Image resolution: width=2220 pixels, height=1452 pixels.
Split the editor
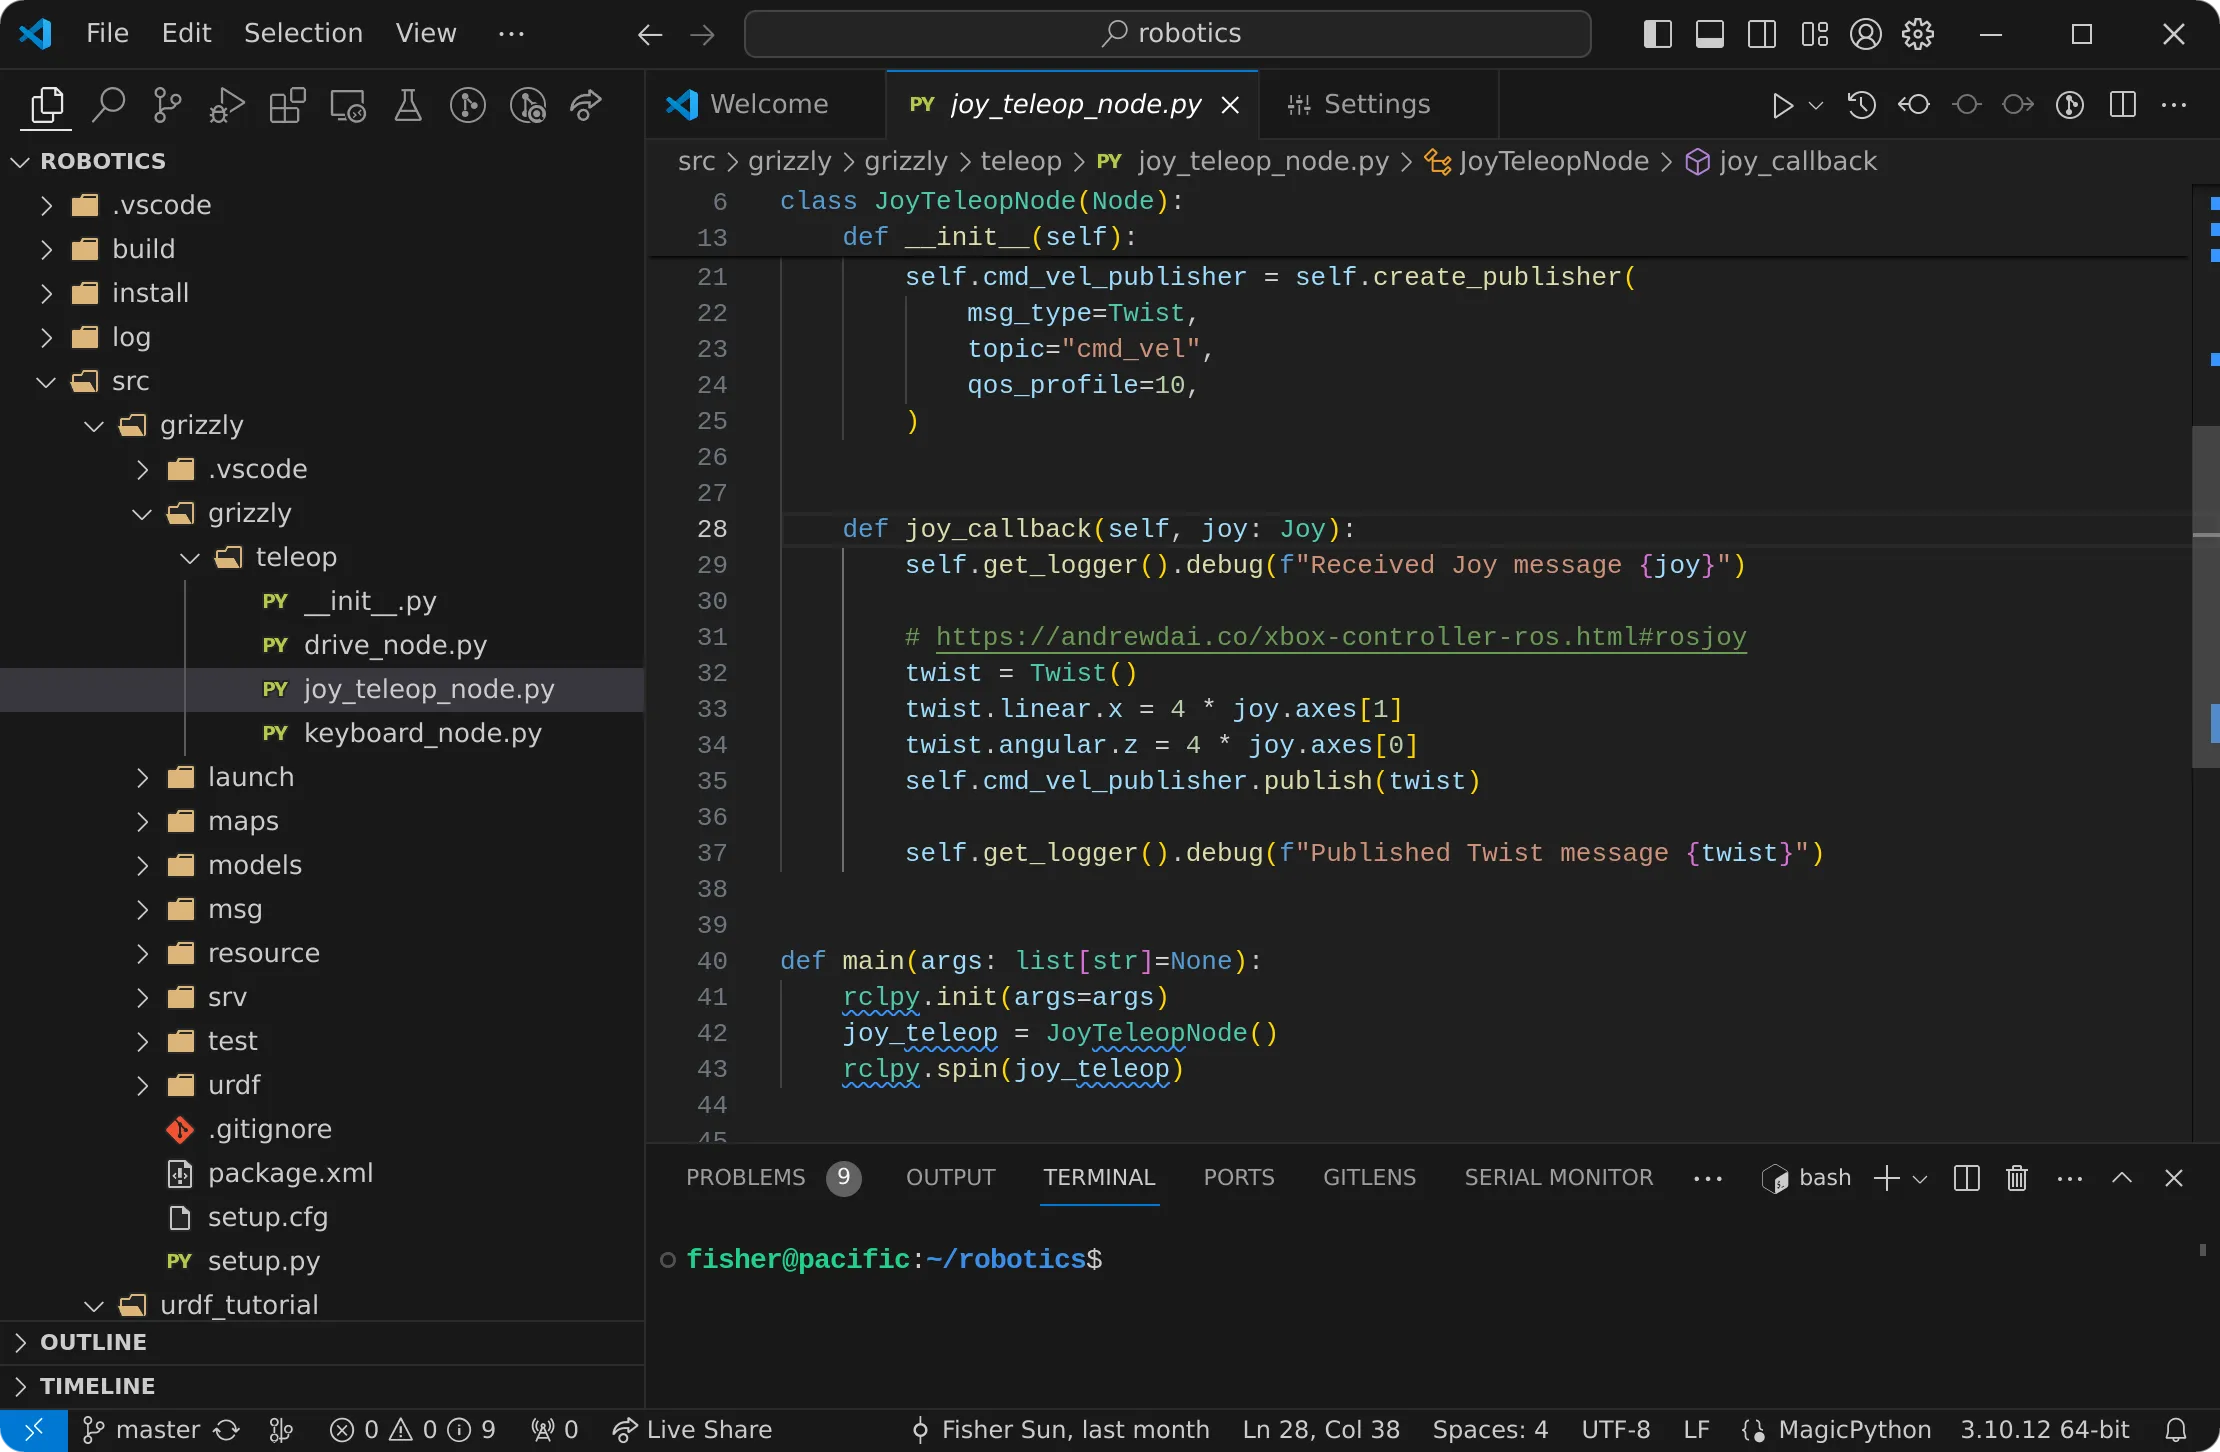(x=2122, y=105)
